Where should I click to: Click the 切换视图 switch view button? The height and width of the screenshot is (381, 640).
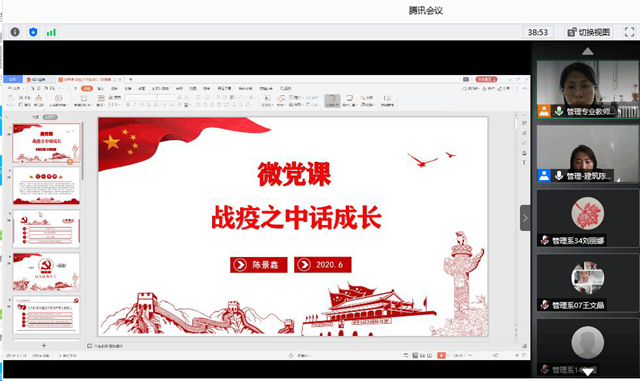tap(589, 32)
